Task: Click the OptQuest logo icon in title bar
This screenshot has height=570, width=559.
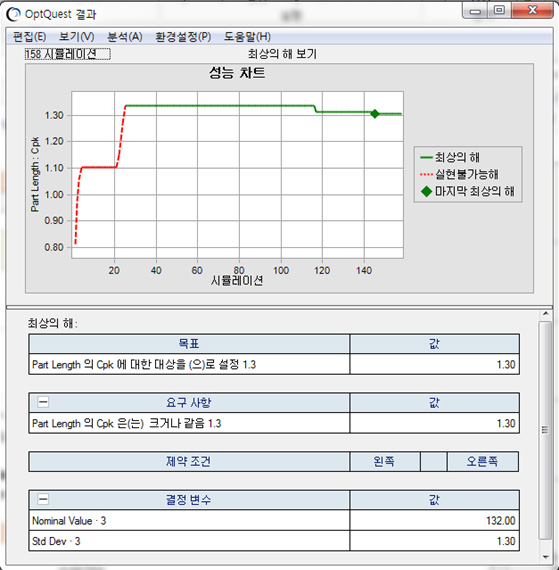Action: (13, 14)
